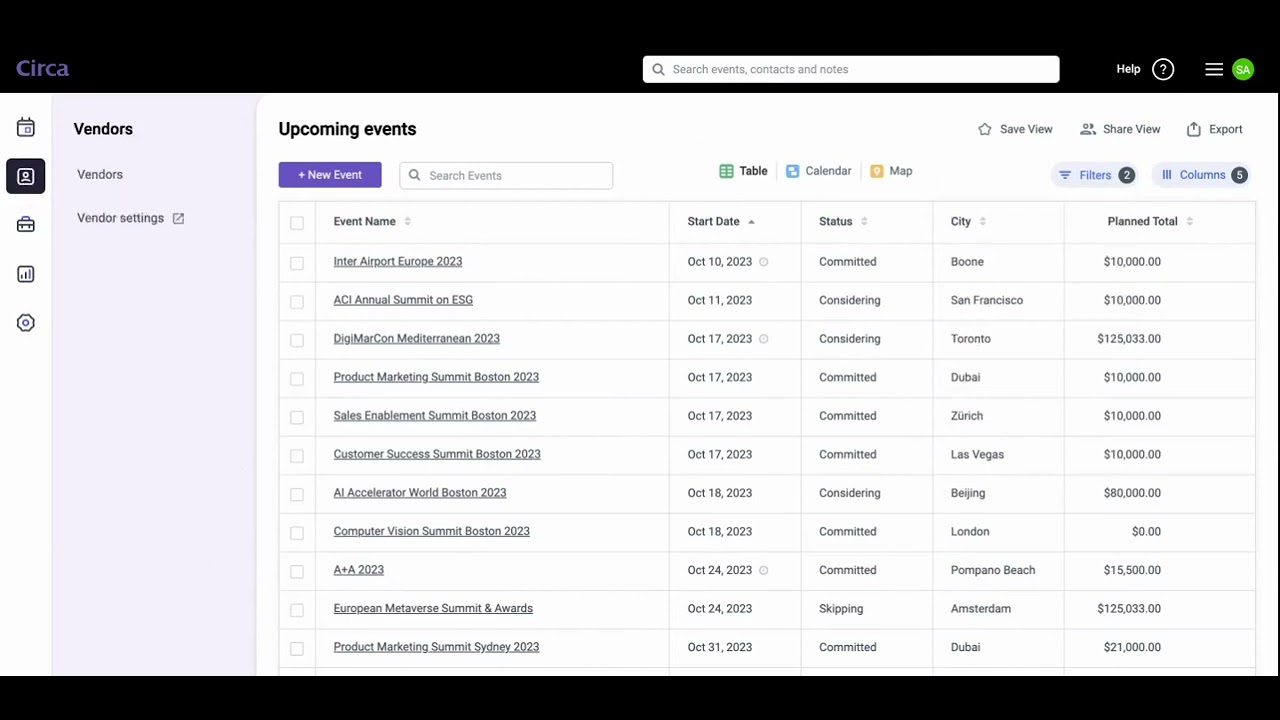
Task: Open the Columns chooser
Action: (x=1202, y=175)
